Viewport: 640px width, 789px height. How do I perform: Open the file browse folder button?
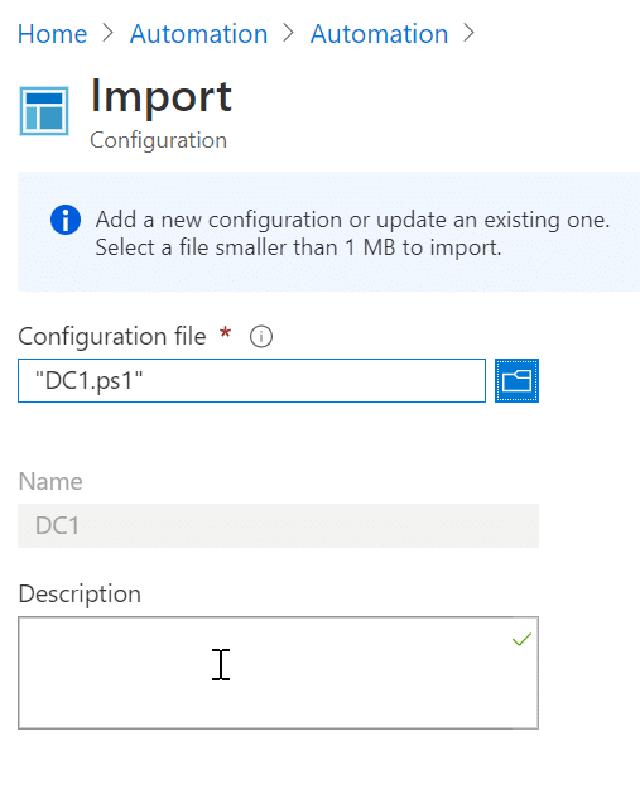516,381
